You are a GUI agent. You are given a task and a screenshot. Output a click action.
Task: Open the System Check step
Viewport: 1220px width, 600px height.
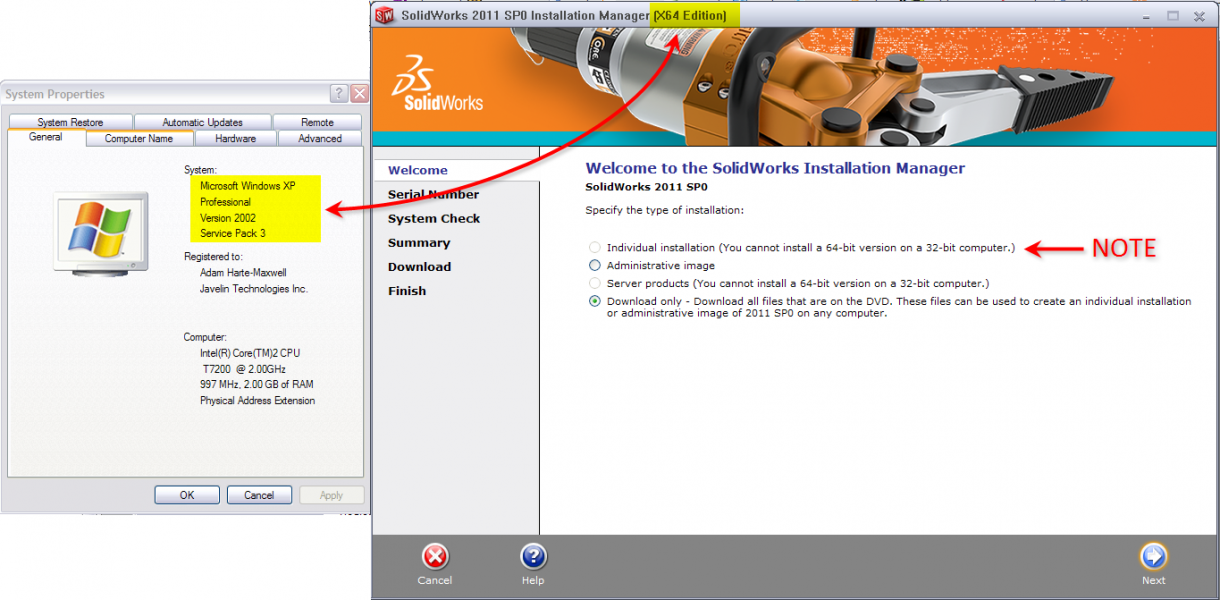point(434,218)
